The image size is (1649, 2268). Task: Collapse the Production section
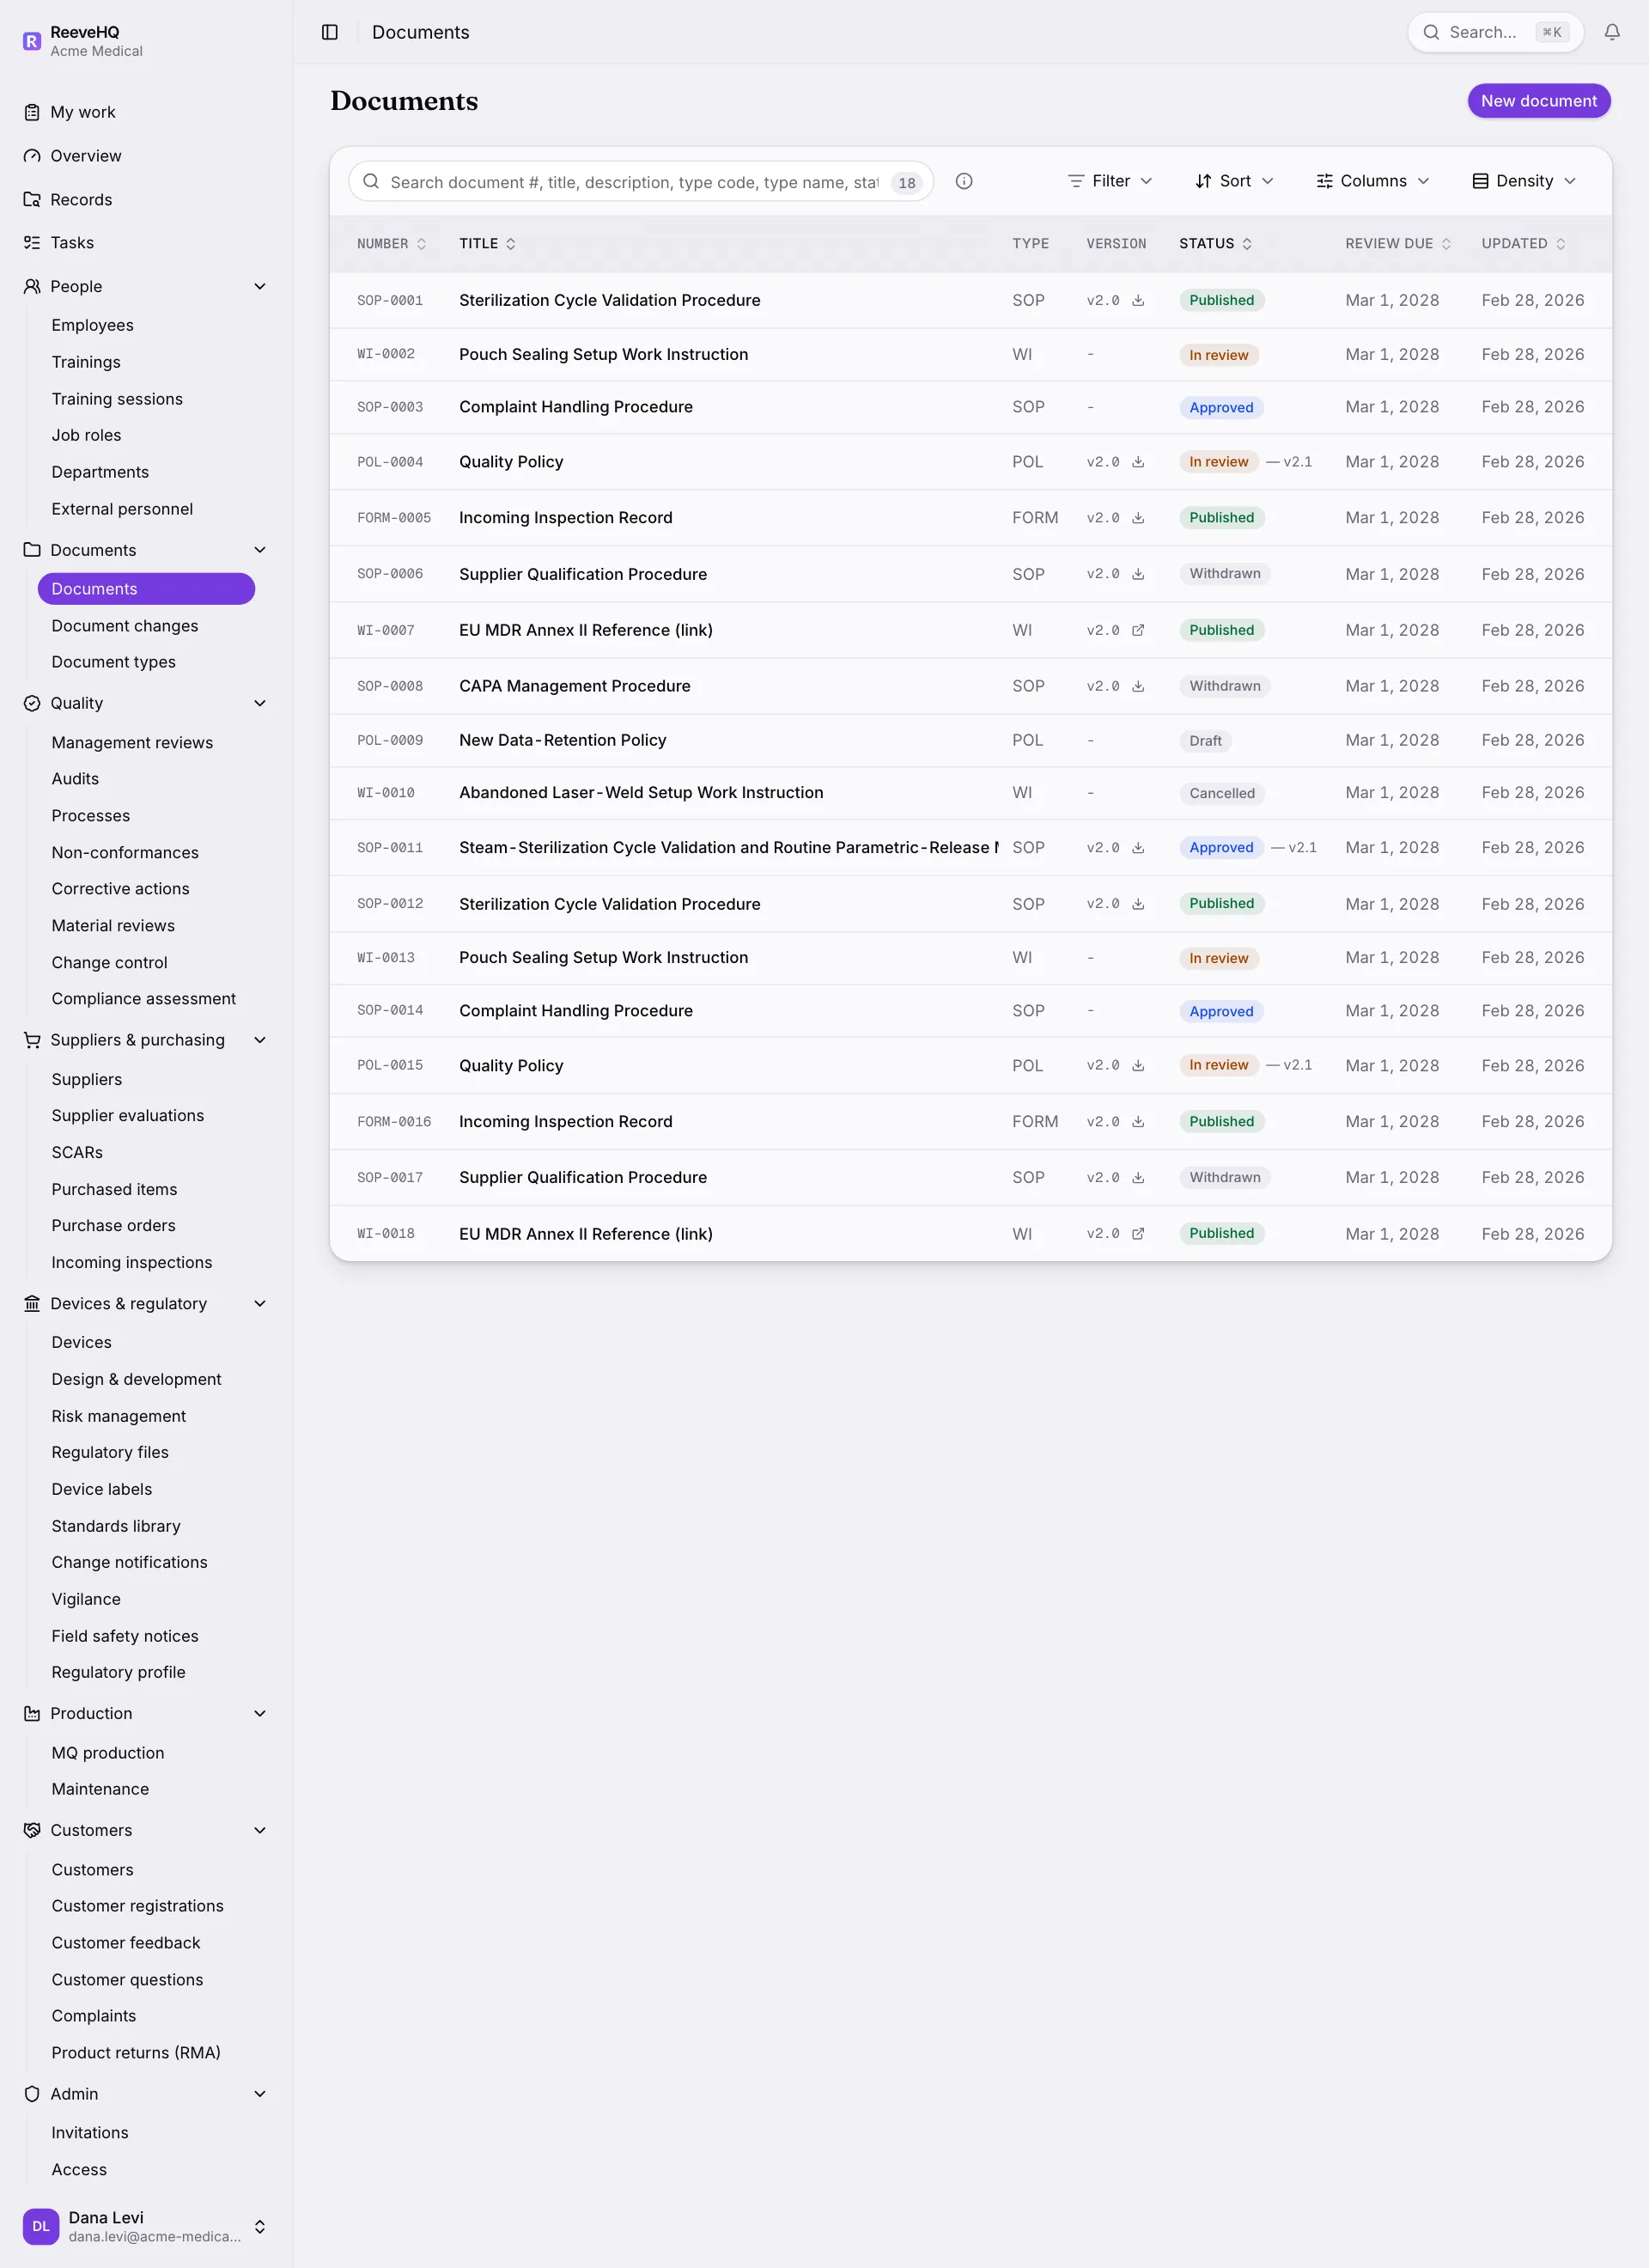click(260, 1714)
